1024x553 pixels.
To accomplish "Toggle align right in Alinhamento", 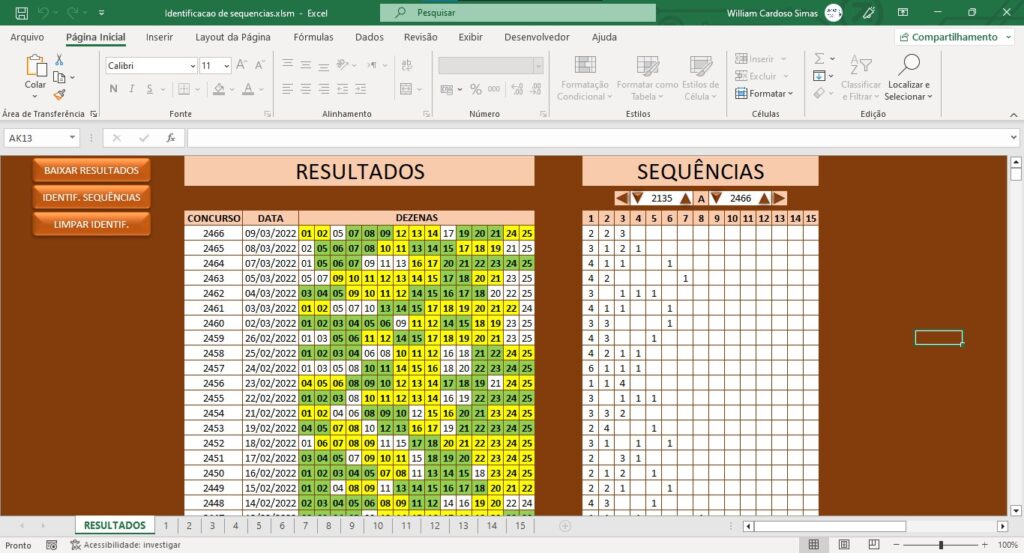I will [x=324, y=89].
